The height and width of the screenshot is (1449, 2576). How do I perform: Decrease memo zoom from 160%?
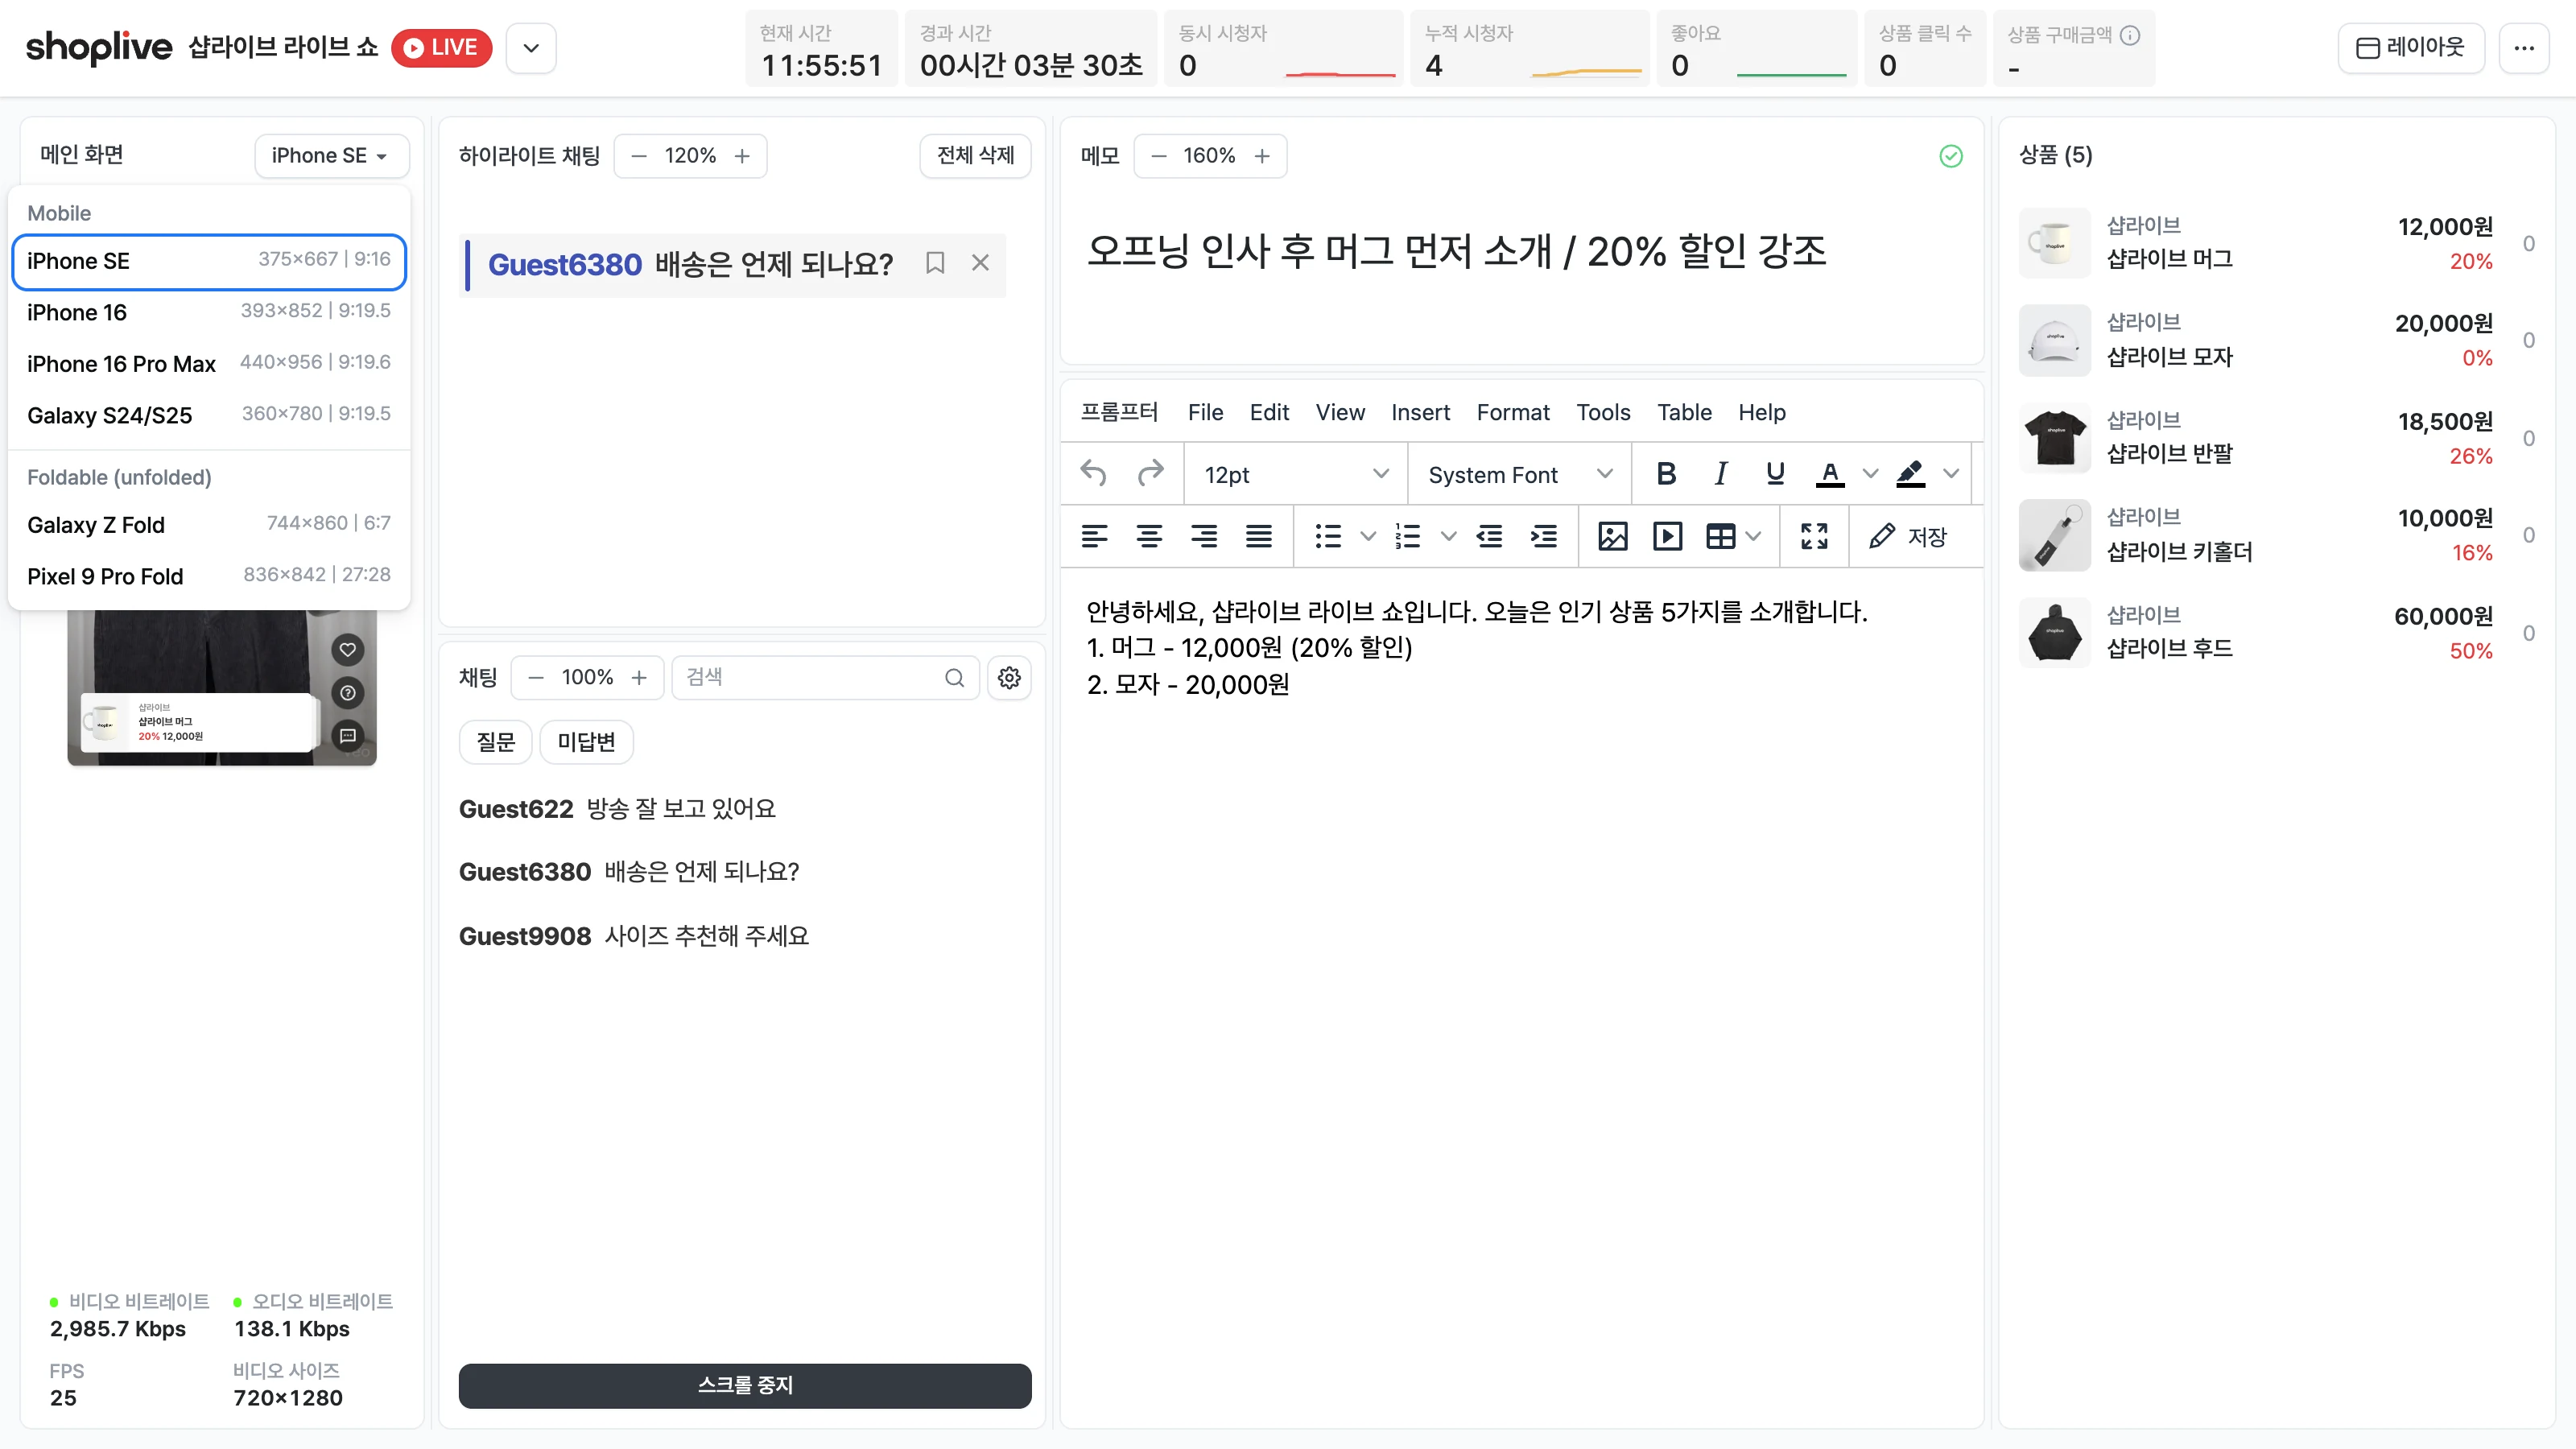[x=1159, y=156]
